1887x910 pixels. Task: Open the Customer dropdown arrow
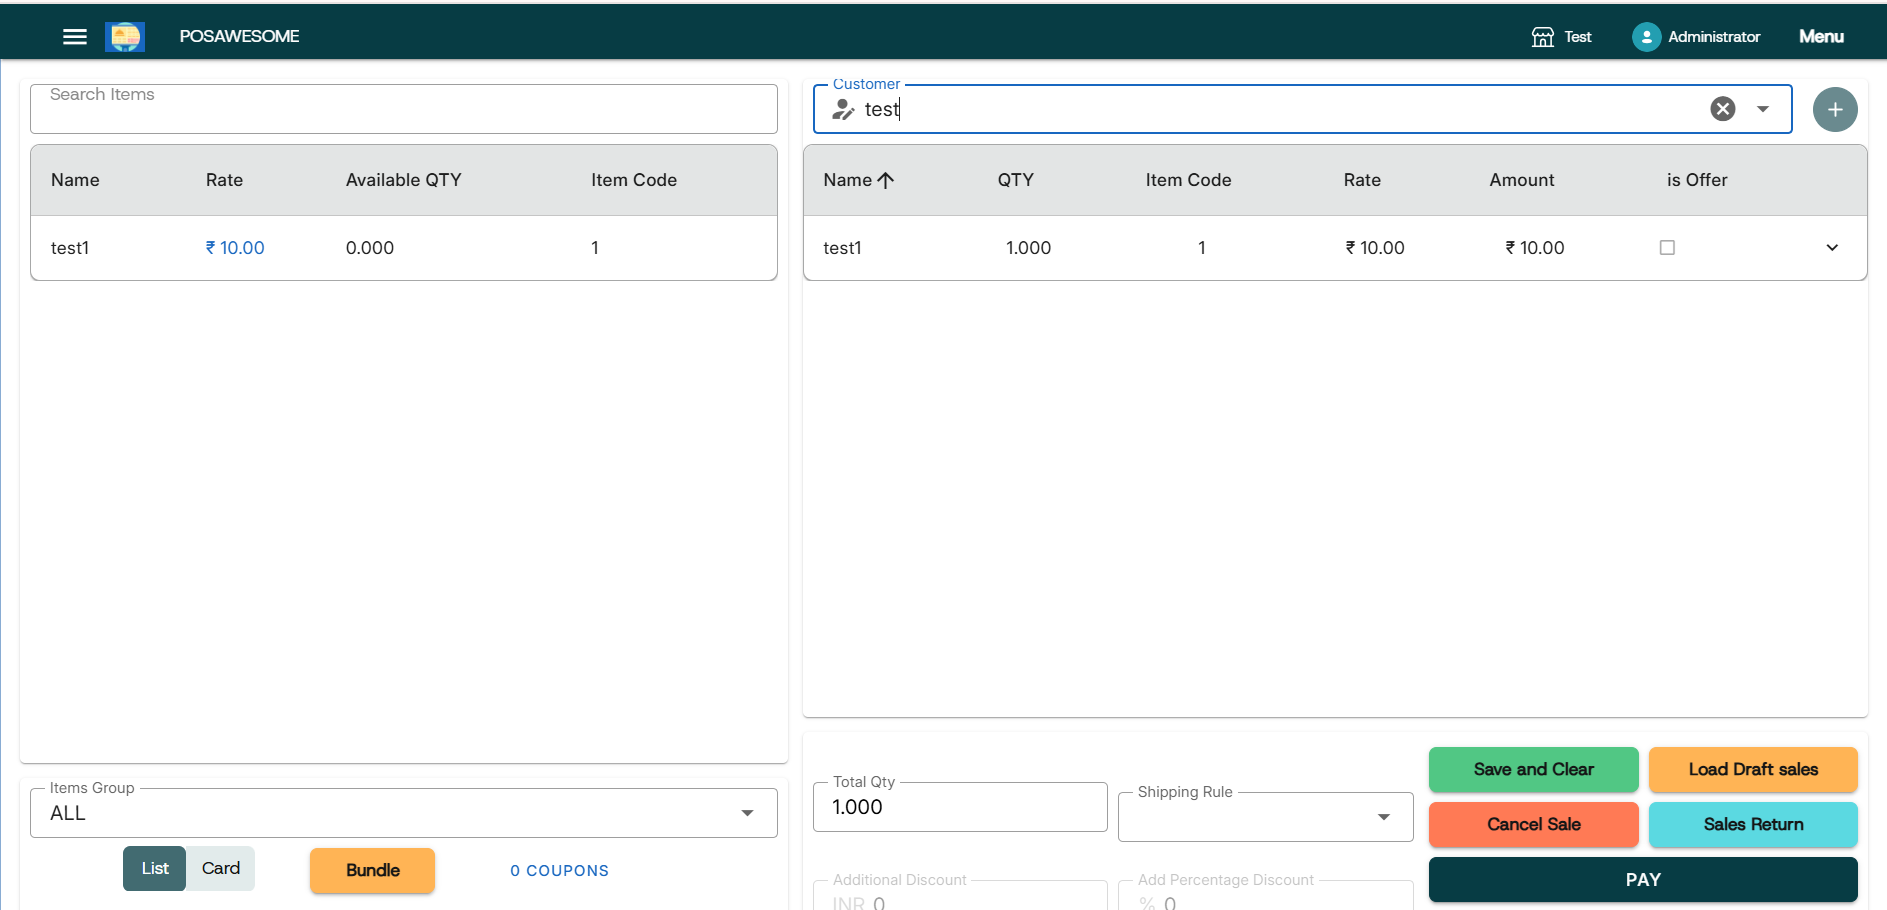(1763, 109)
